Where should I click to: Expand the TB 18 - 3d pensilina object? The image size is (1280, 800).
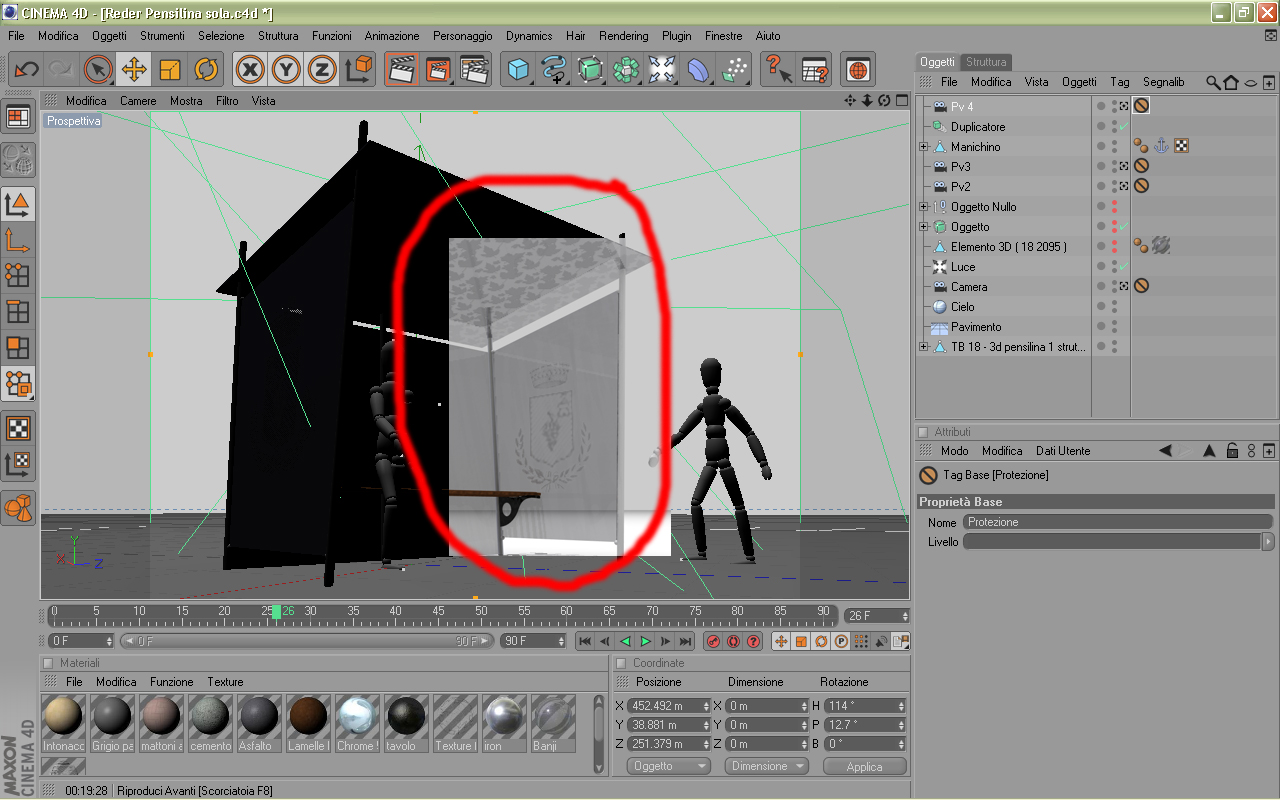pos(924,347)
